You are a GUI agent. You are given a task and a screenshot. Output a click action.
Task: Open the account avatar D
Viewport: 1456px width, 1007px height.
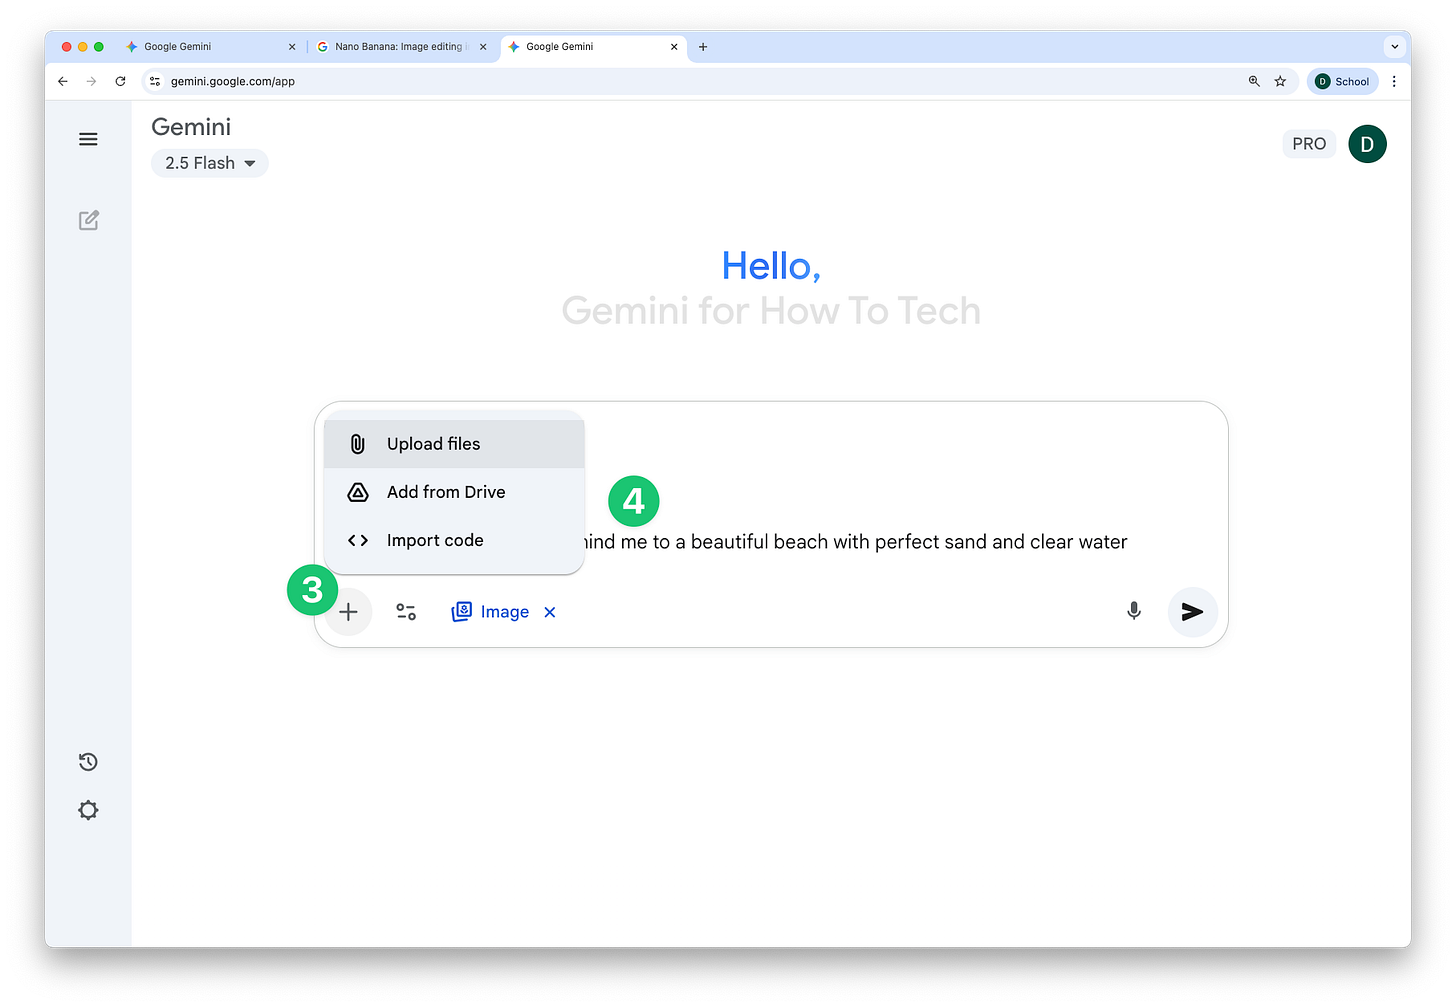[1367, 144]
